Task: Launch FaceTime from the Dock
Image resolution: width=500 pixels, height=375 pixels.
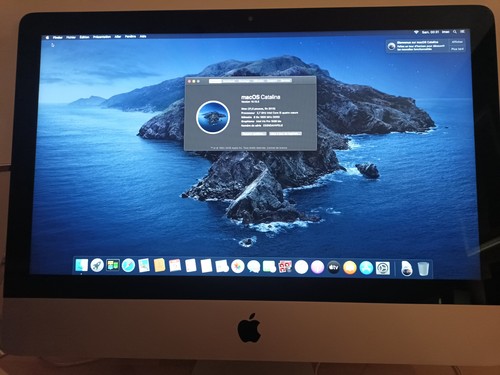Action: pyautogui.click(x=269, y=267)
